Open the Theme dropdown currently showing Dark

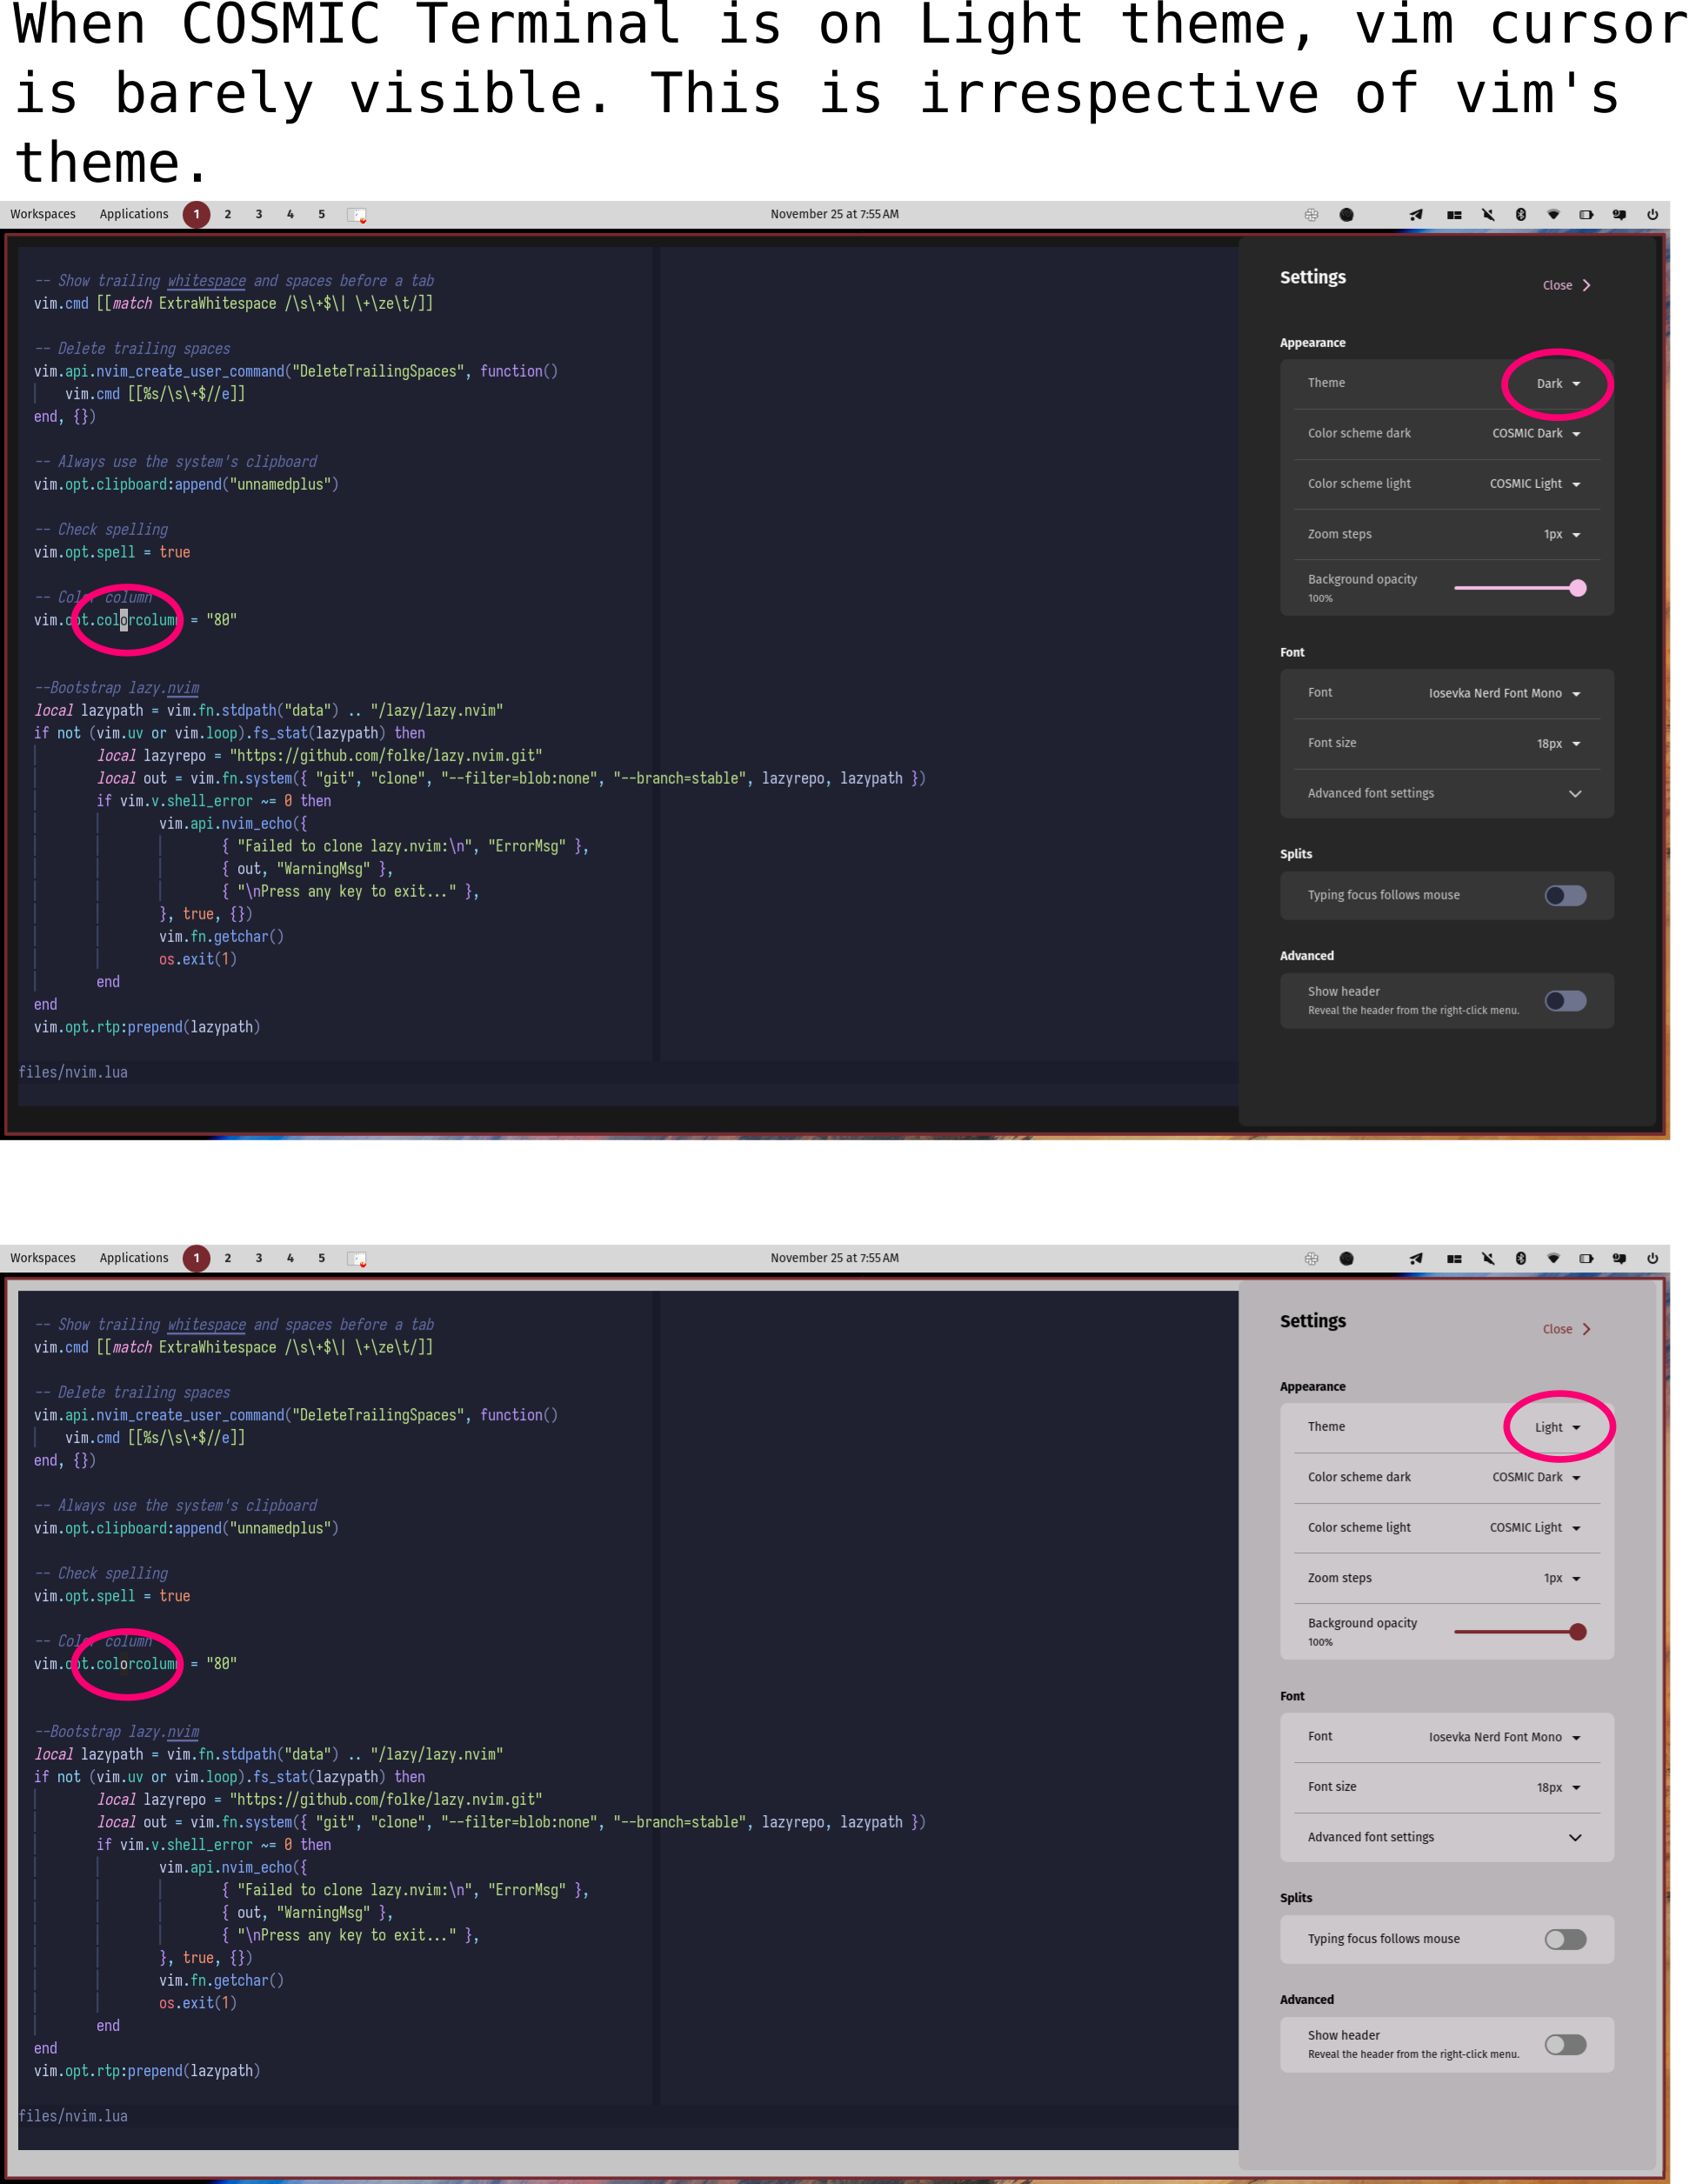coord(1557,384)
